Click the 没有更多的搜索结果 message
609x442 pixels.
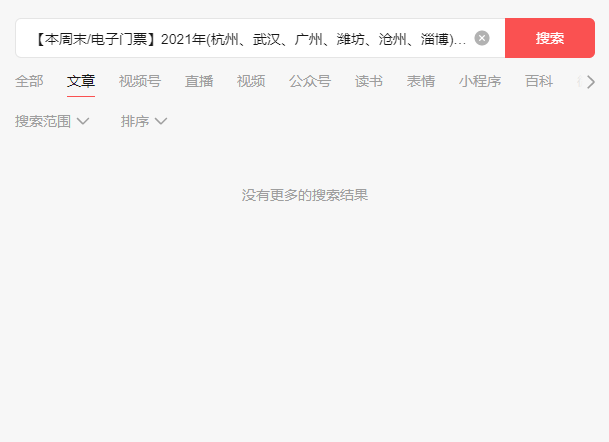[x=304, y=195]
